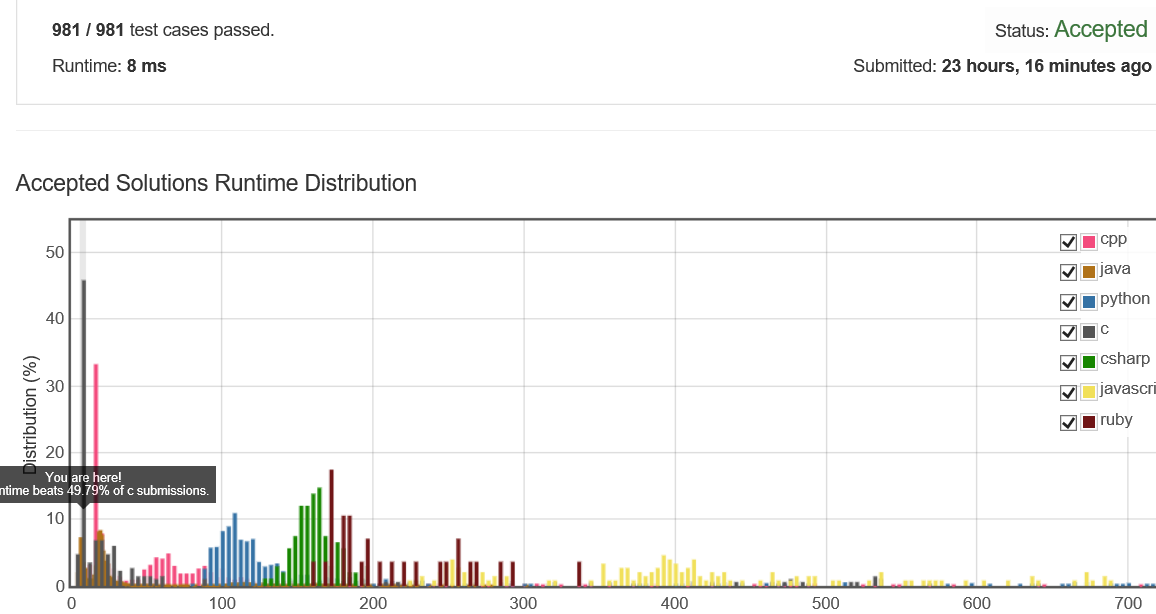Click the blue python color swatch
Viewport: 1156px width, 614px height.
(1089, 302)
